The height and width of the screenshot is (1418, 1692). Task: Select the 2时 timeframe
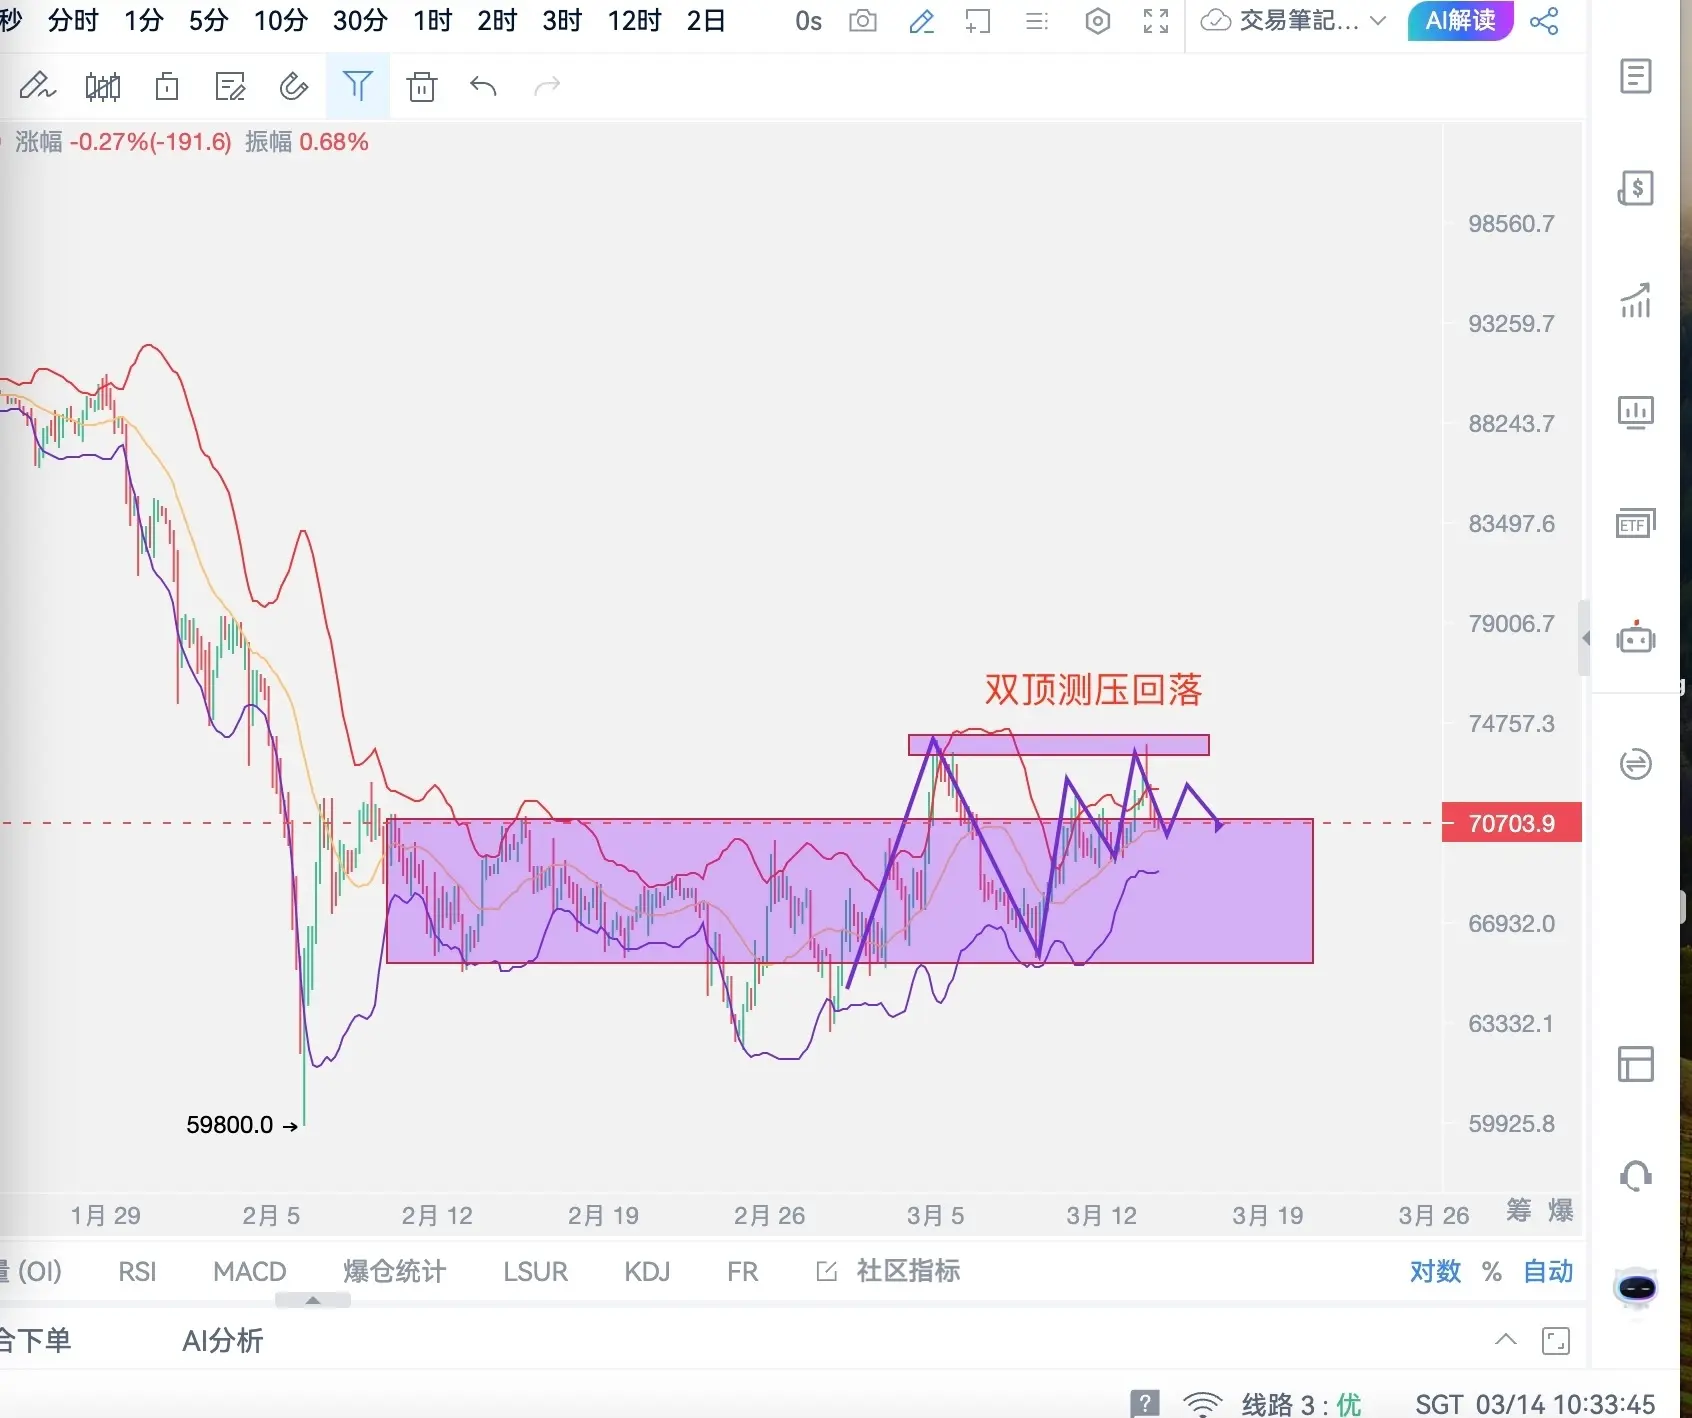tap(497, 20)
